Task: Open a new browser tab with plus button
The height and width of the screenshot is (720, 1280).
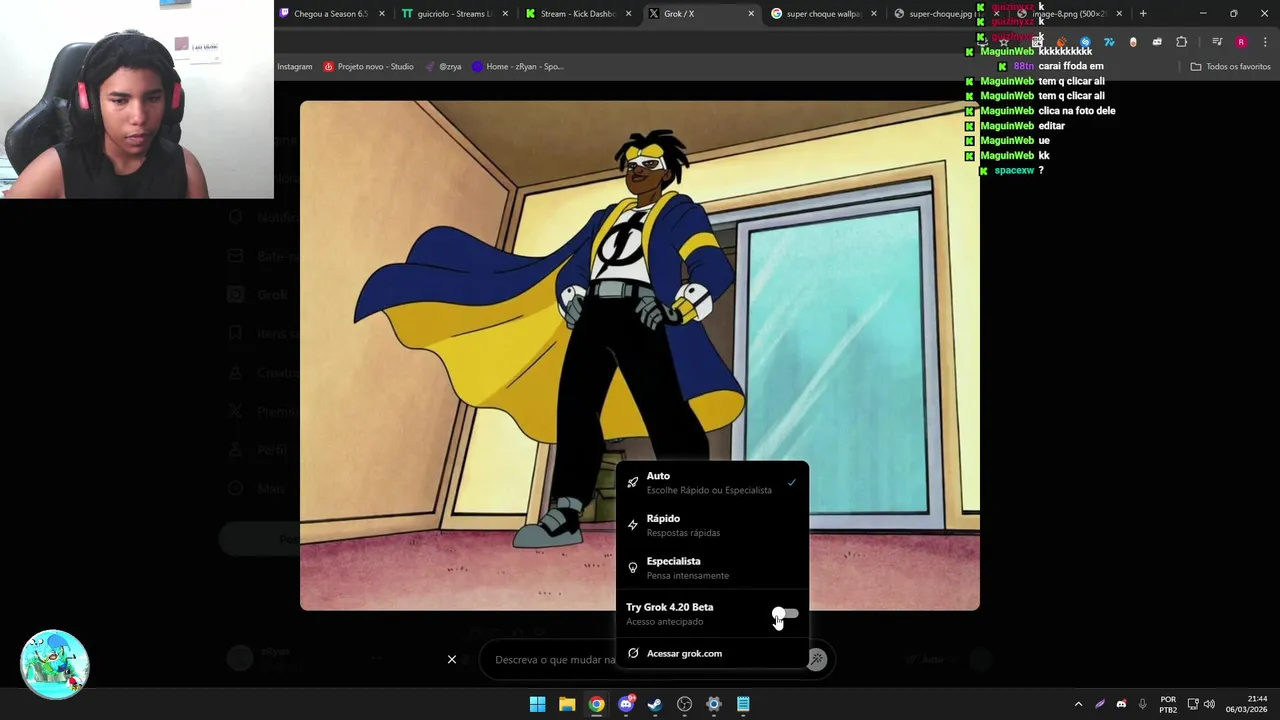Action: 1143,14
